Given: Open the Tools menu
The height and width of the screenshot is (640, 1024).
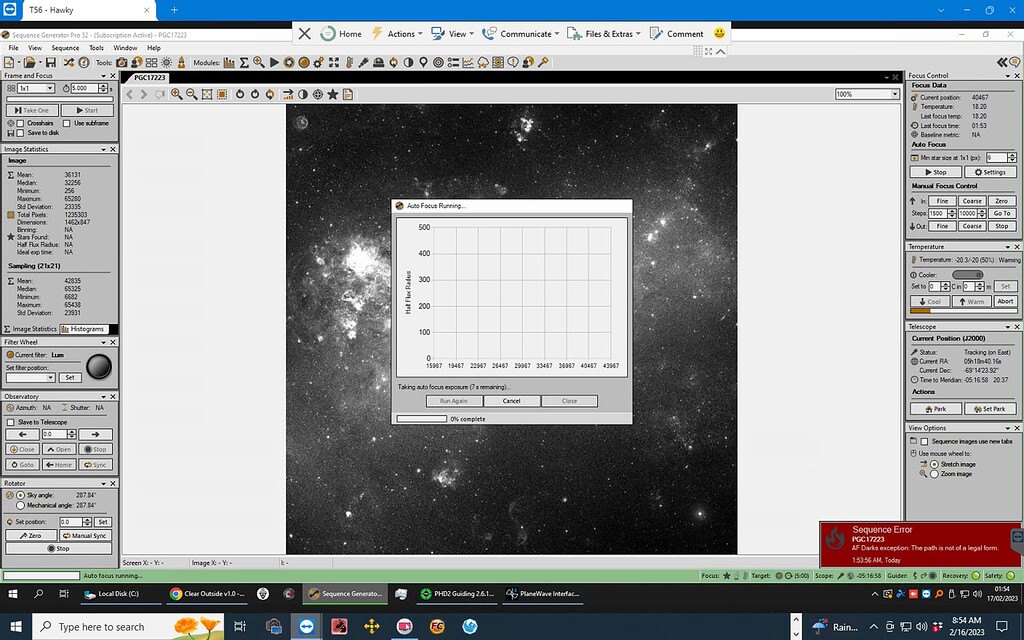Looking at the screenshot, I should [96, 48].
